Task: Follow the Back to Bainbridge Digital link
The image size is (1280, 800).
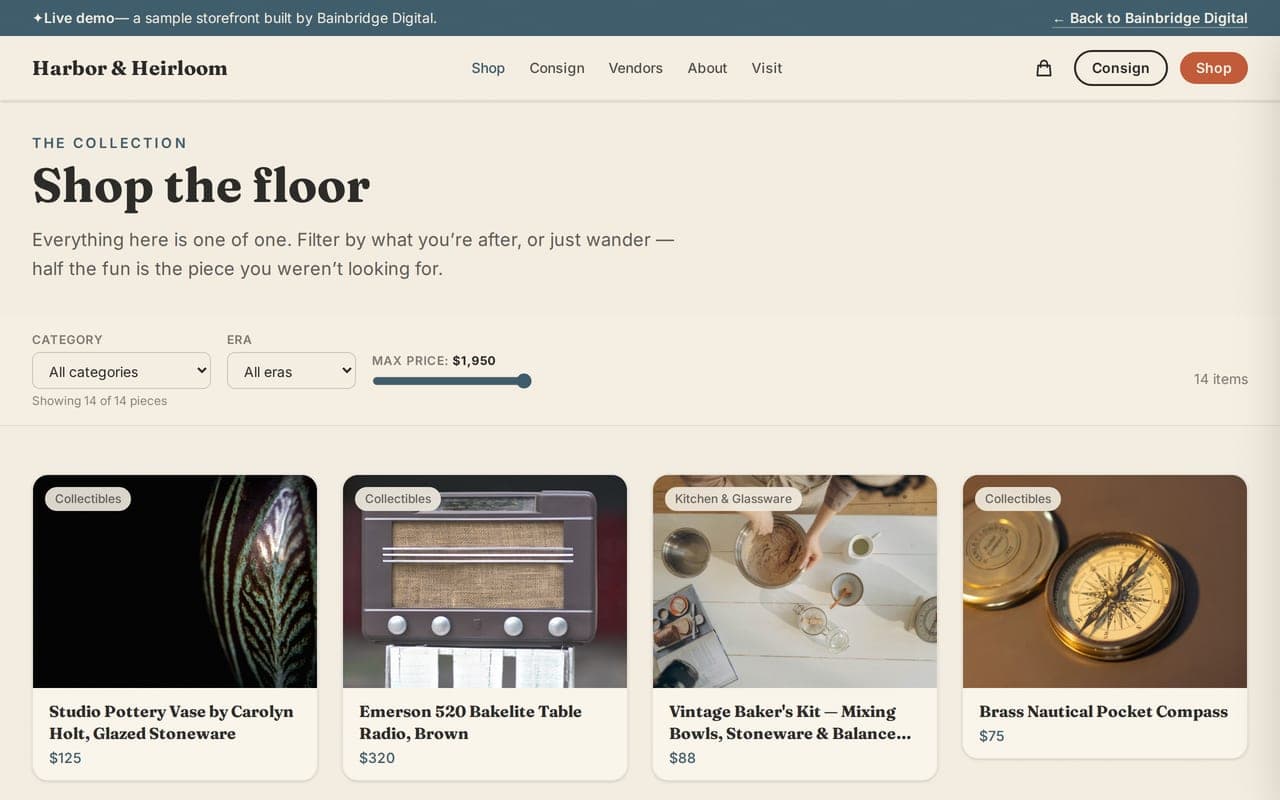Action: point(1150,18)
